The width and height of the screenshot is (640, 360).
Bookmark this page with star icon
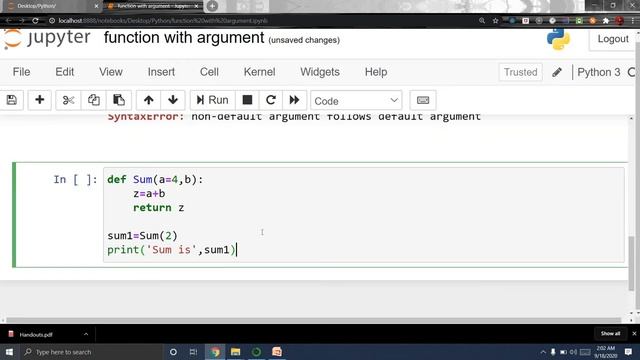click(495, 20)
